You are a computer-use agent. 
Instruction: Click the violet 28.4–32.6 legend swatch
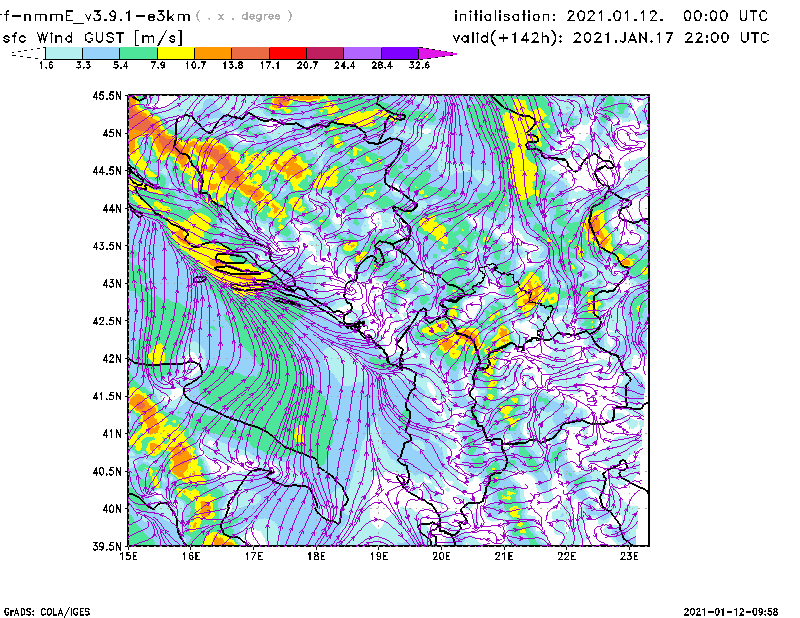tap(399, 53)
